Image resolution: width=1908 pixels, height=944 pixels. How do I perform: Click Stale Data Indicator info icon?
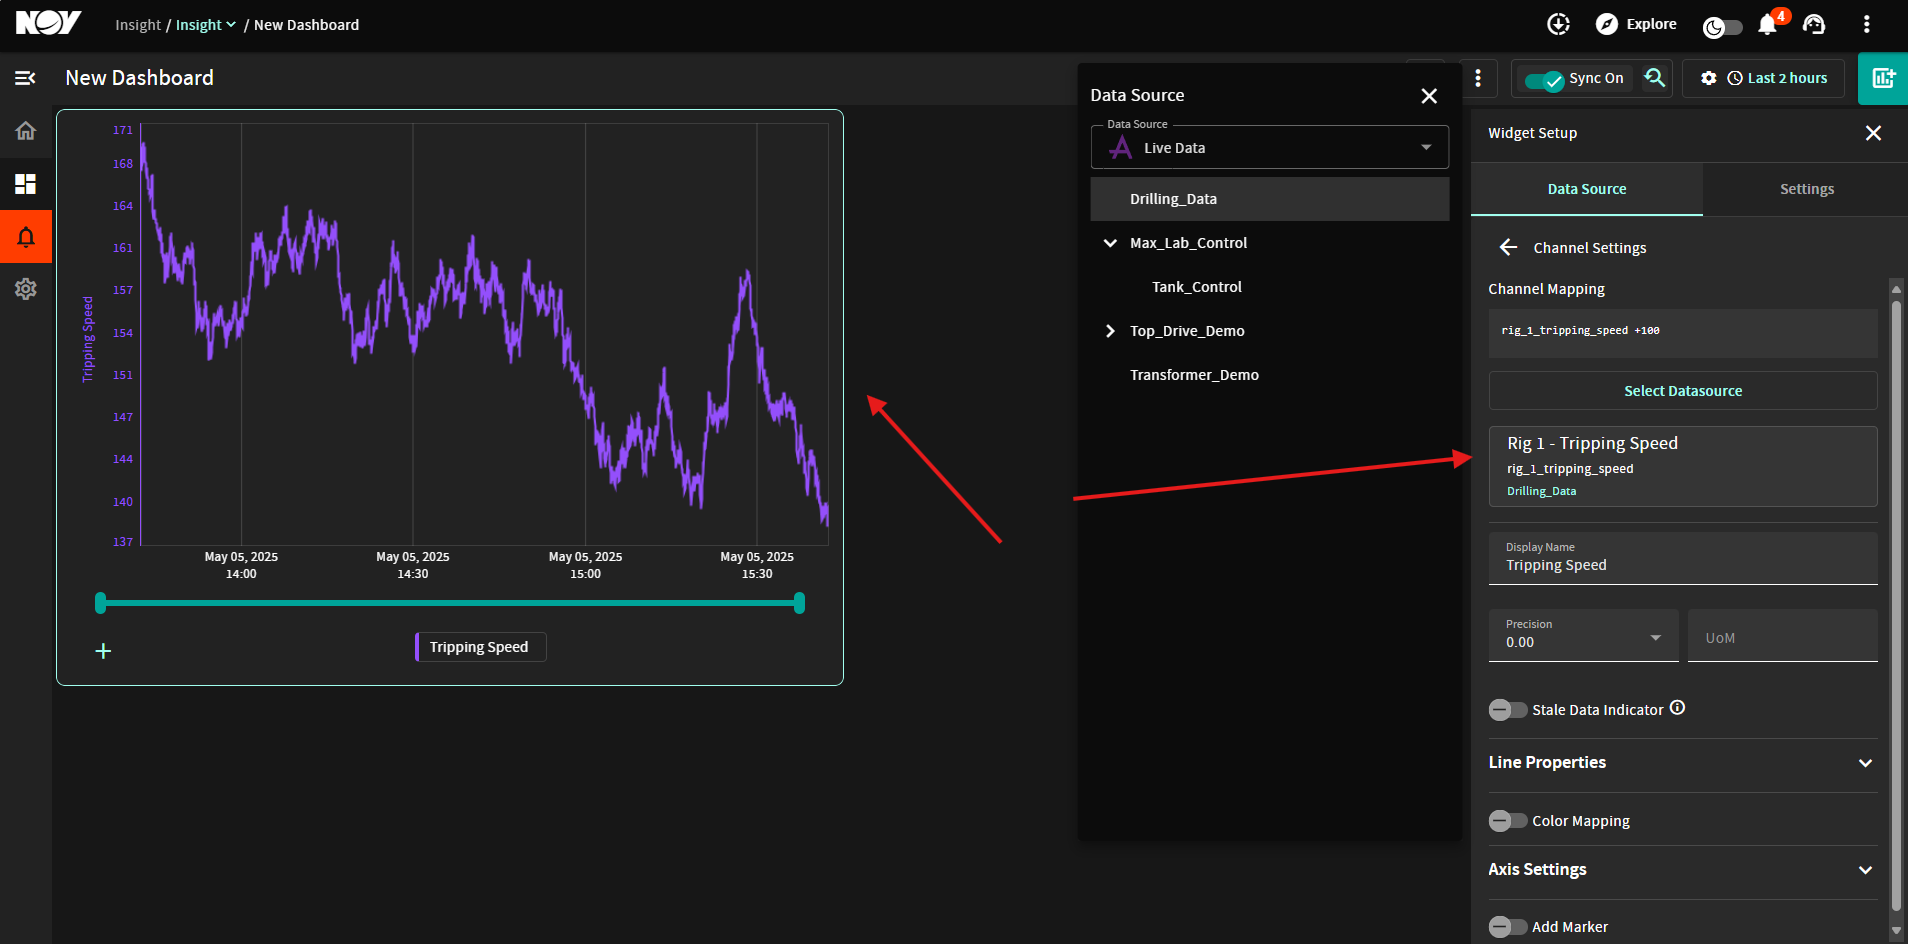[x=1678, y=708]
